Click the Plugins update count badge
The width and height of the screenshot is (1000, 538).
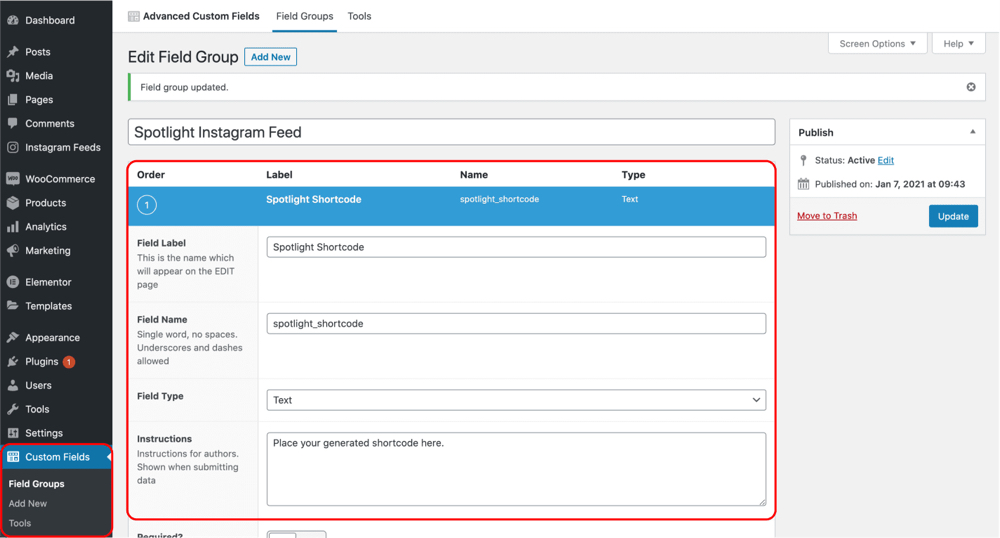coord(69,362)
